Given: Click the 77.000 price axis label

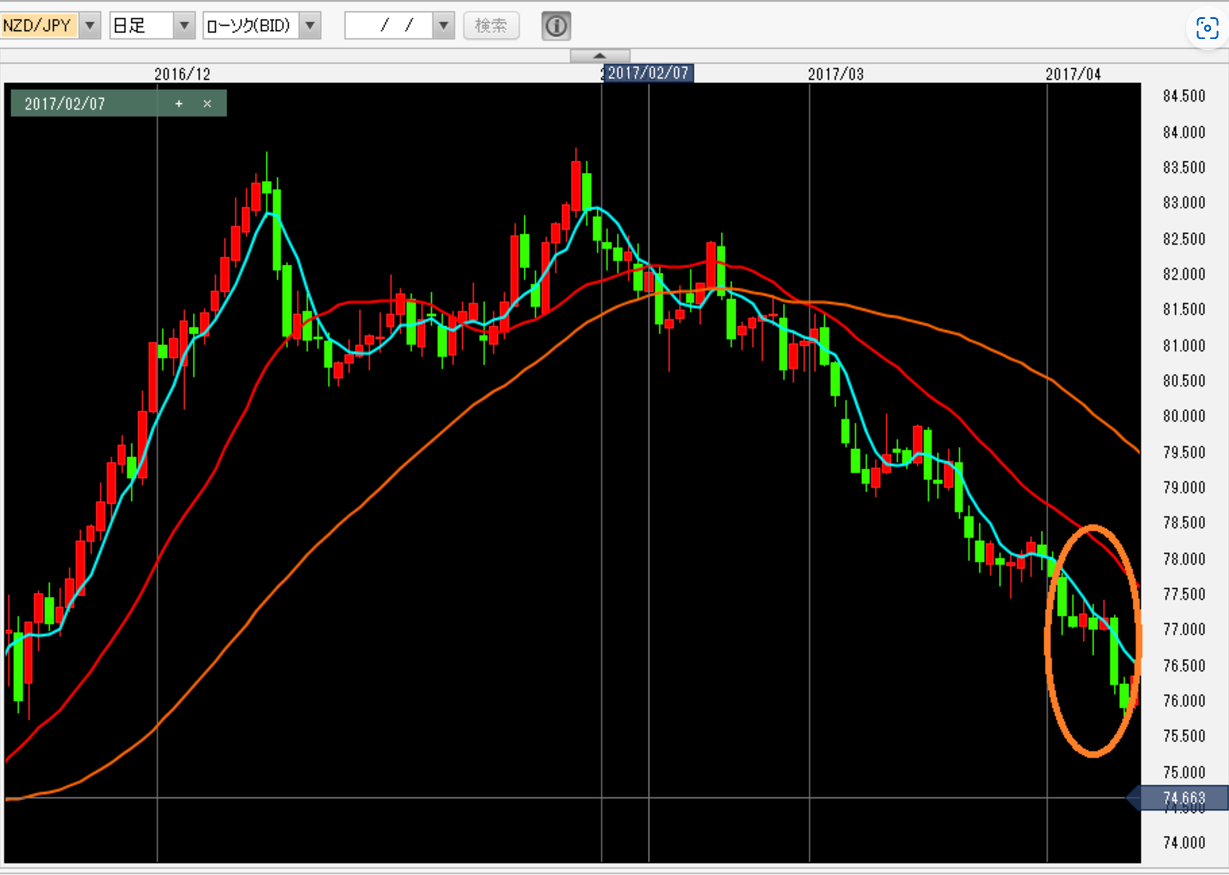Looking at the screenshot, I should pos(1183,629).
